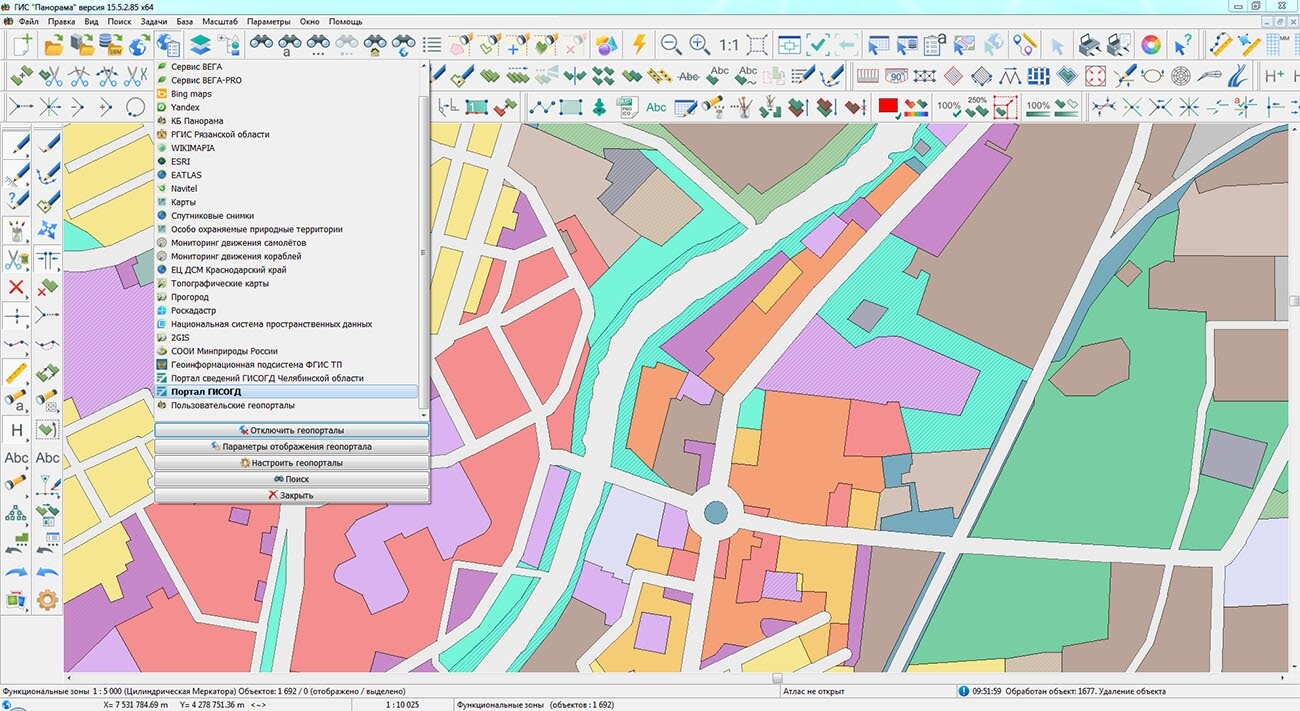Screen dimensions: 1300x711
Task: Click the orange gear icon in left panel
Action: [47, 600]
